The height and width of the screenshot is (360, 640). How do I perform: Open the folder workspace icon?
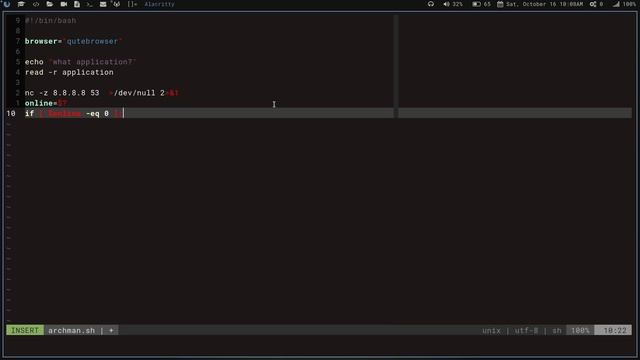tap(50, 4)
